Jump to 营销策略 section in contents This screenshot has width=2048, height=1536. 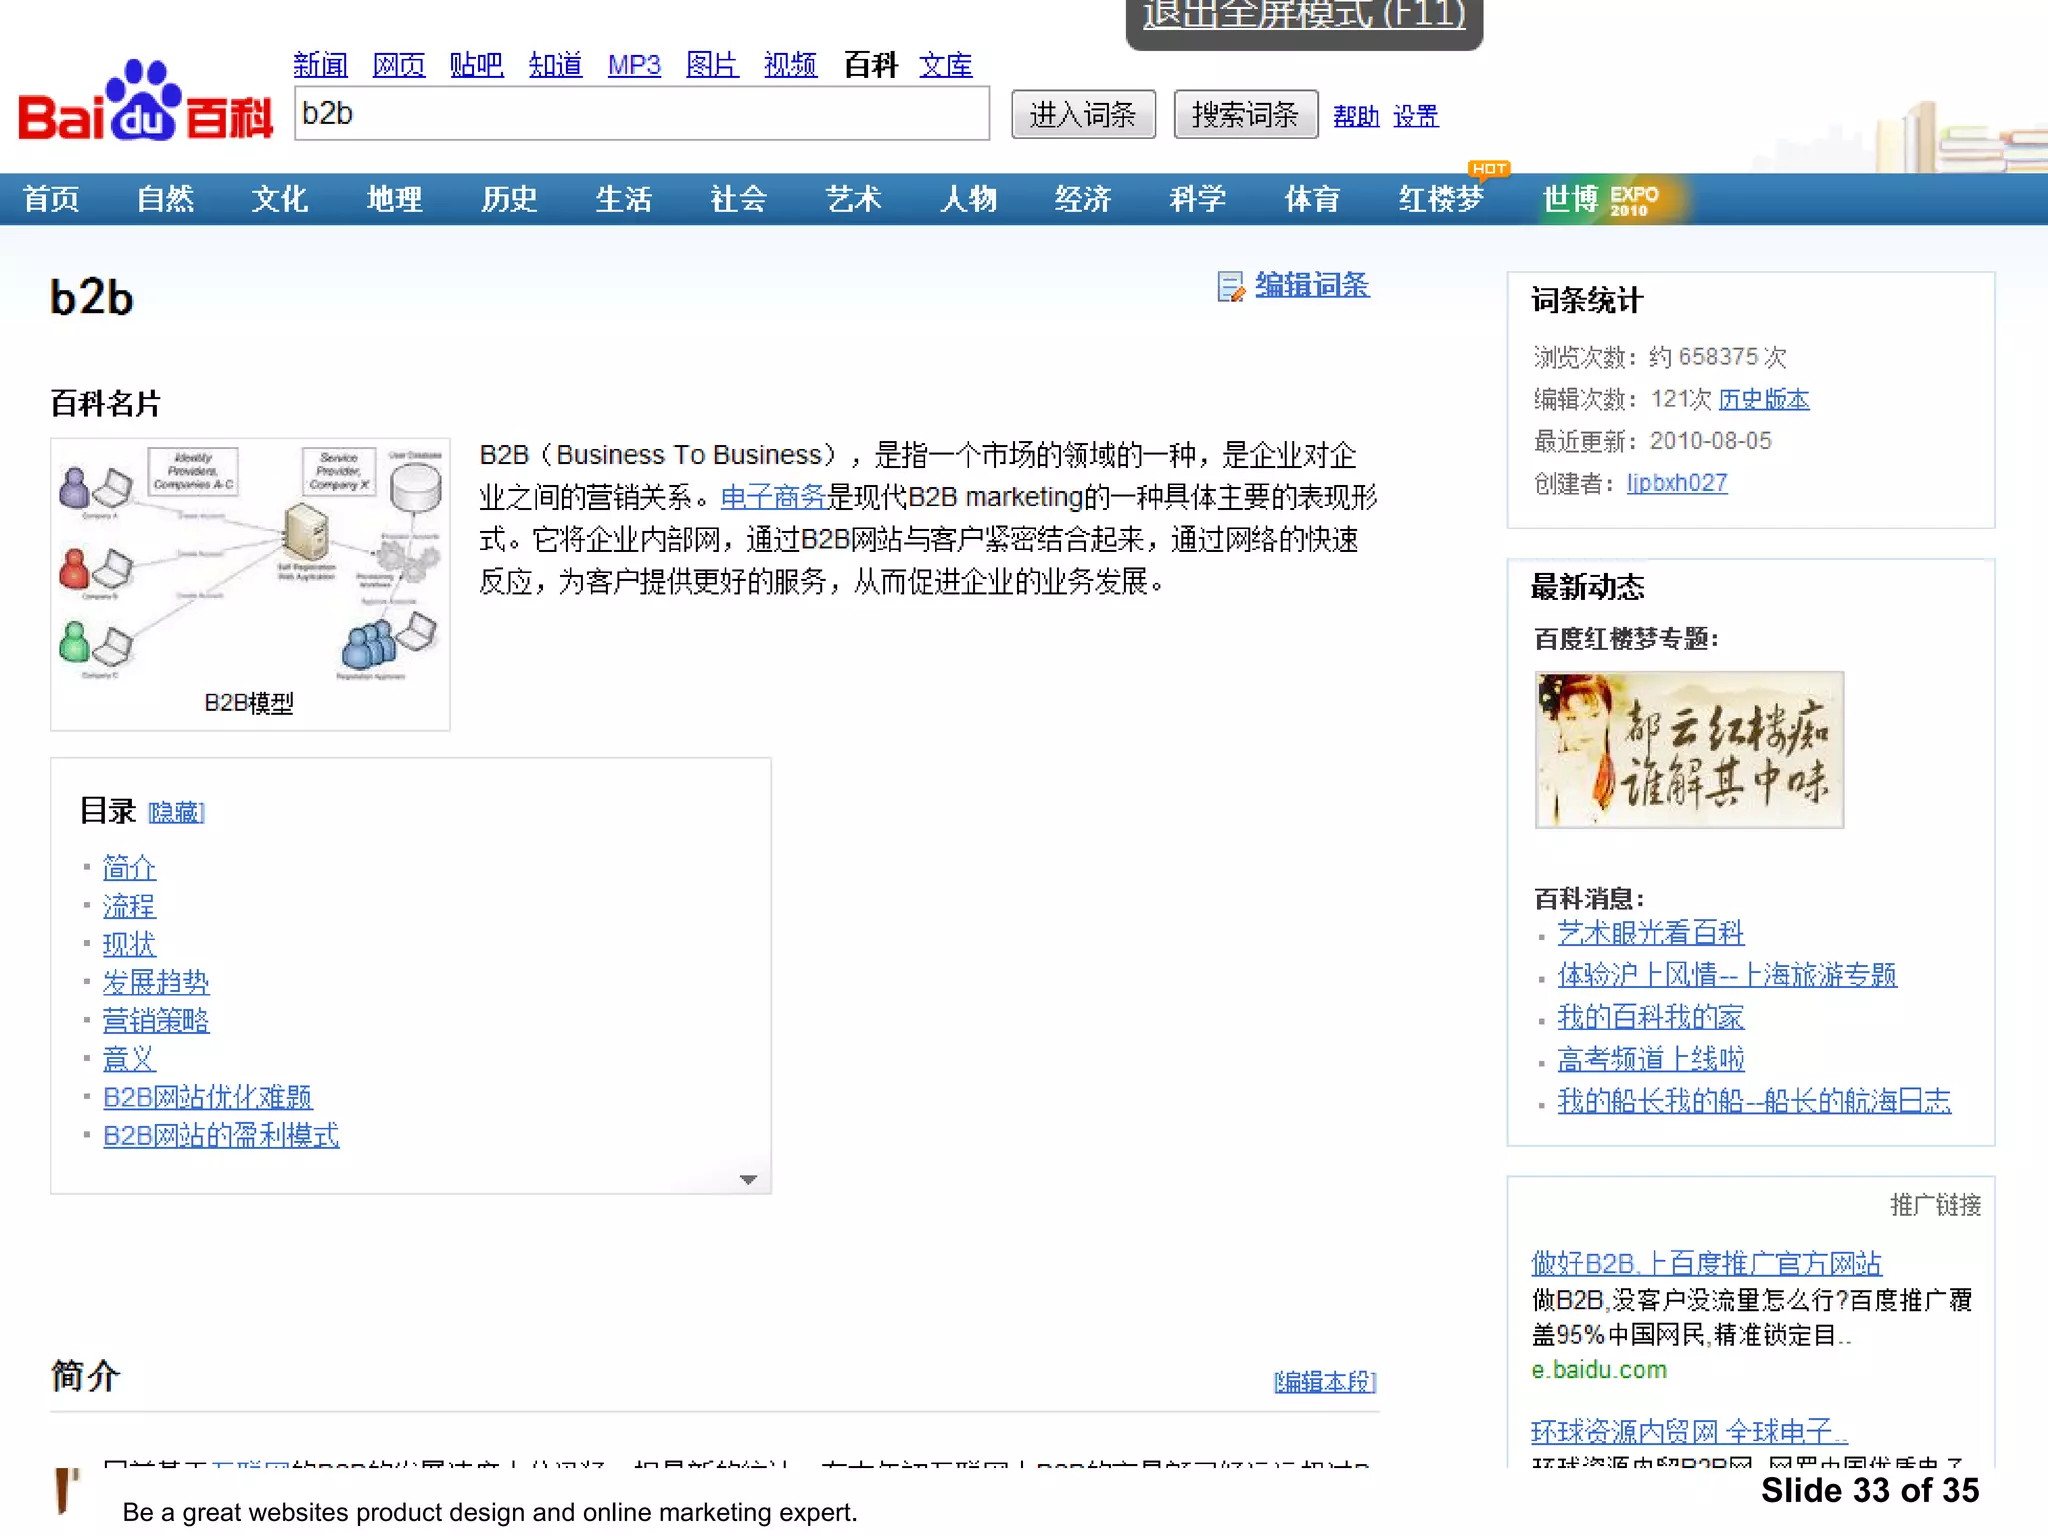[x=156, y=1021]
